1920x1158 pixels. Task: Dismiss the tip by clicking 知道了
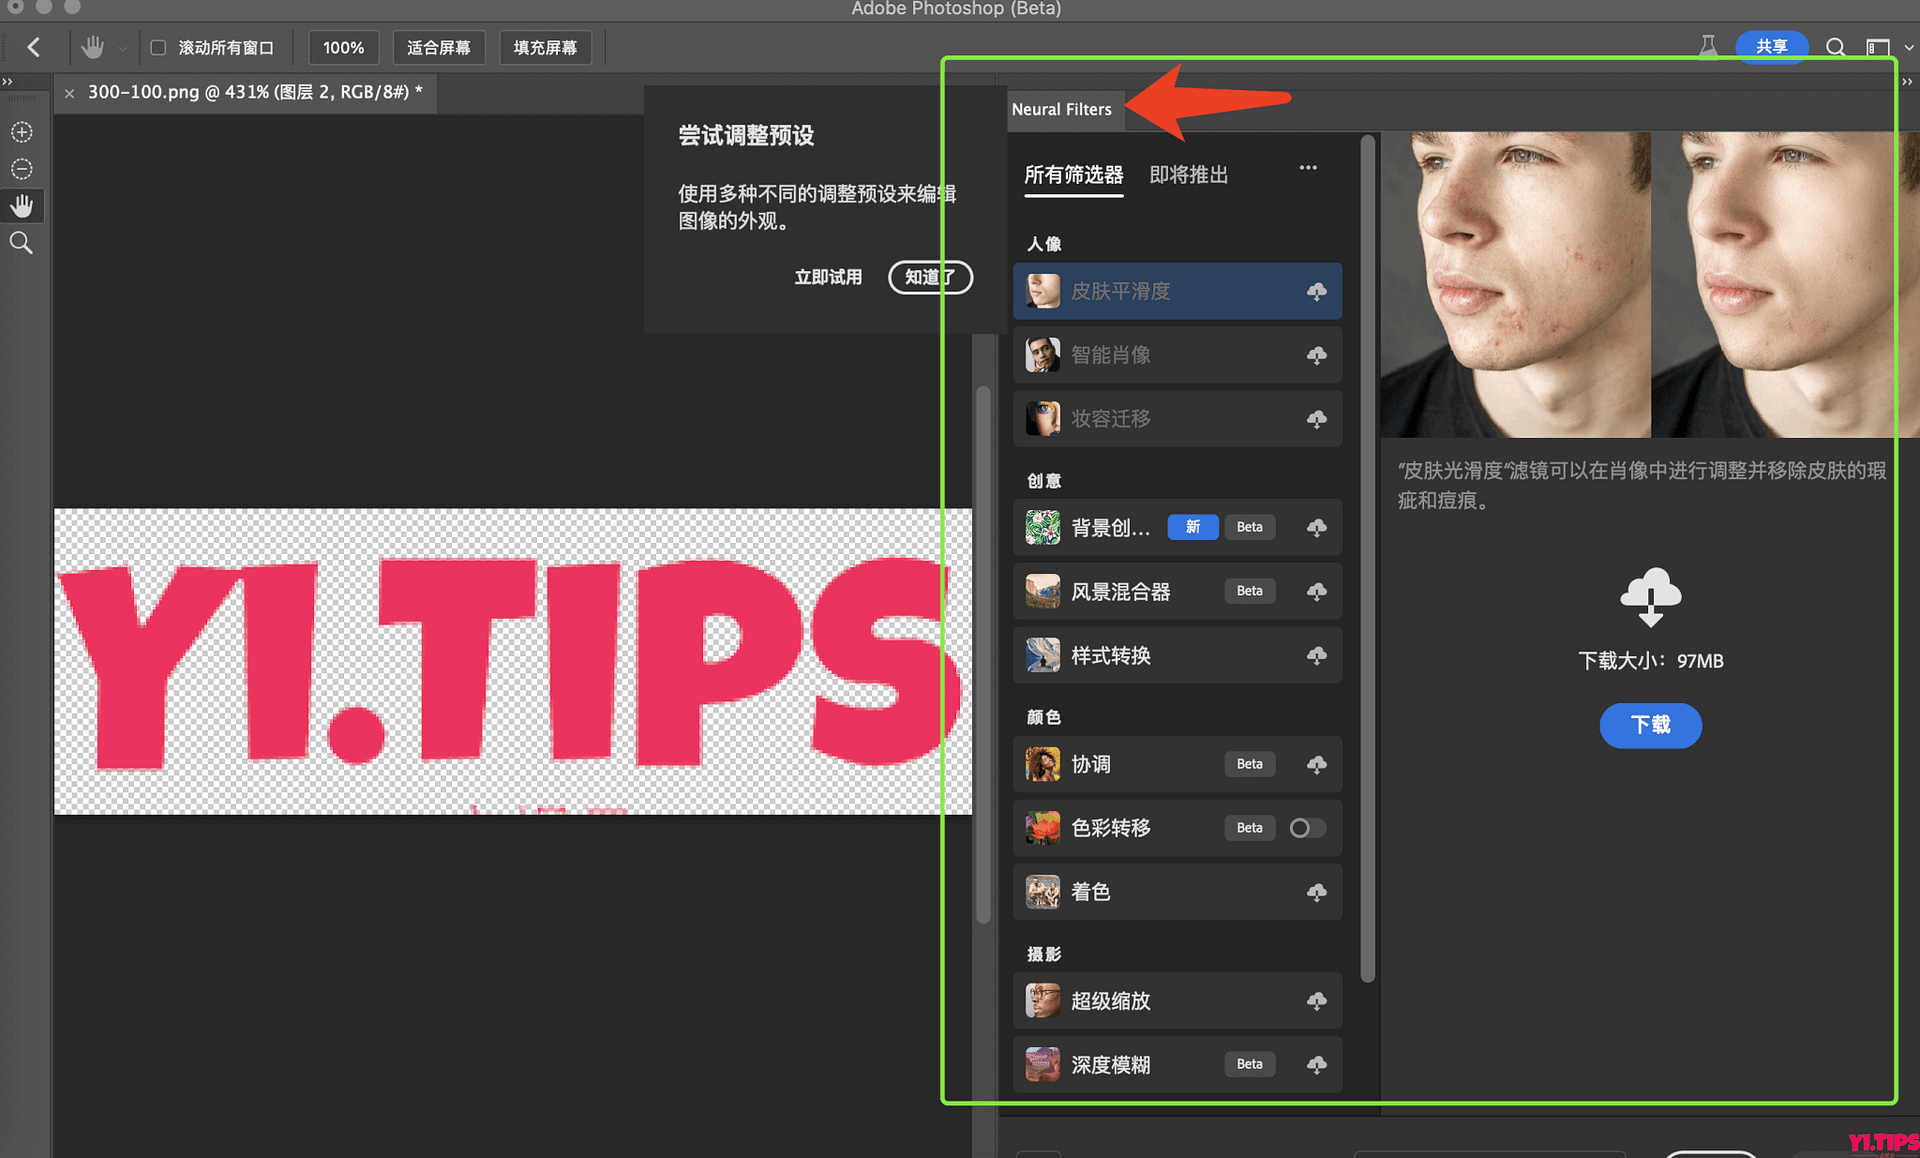coord(930,277)
